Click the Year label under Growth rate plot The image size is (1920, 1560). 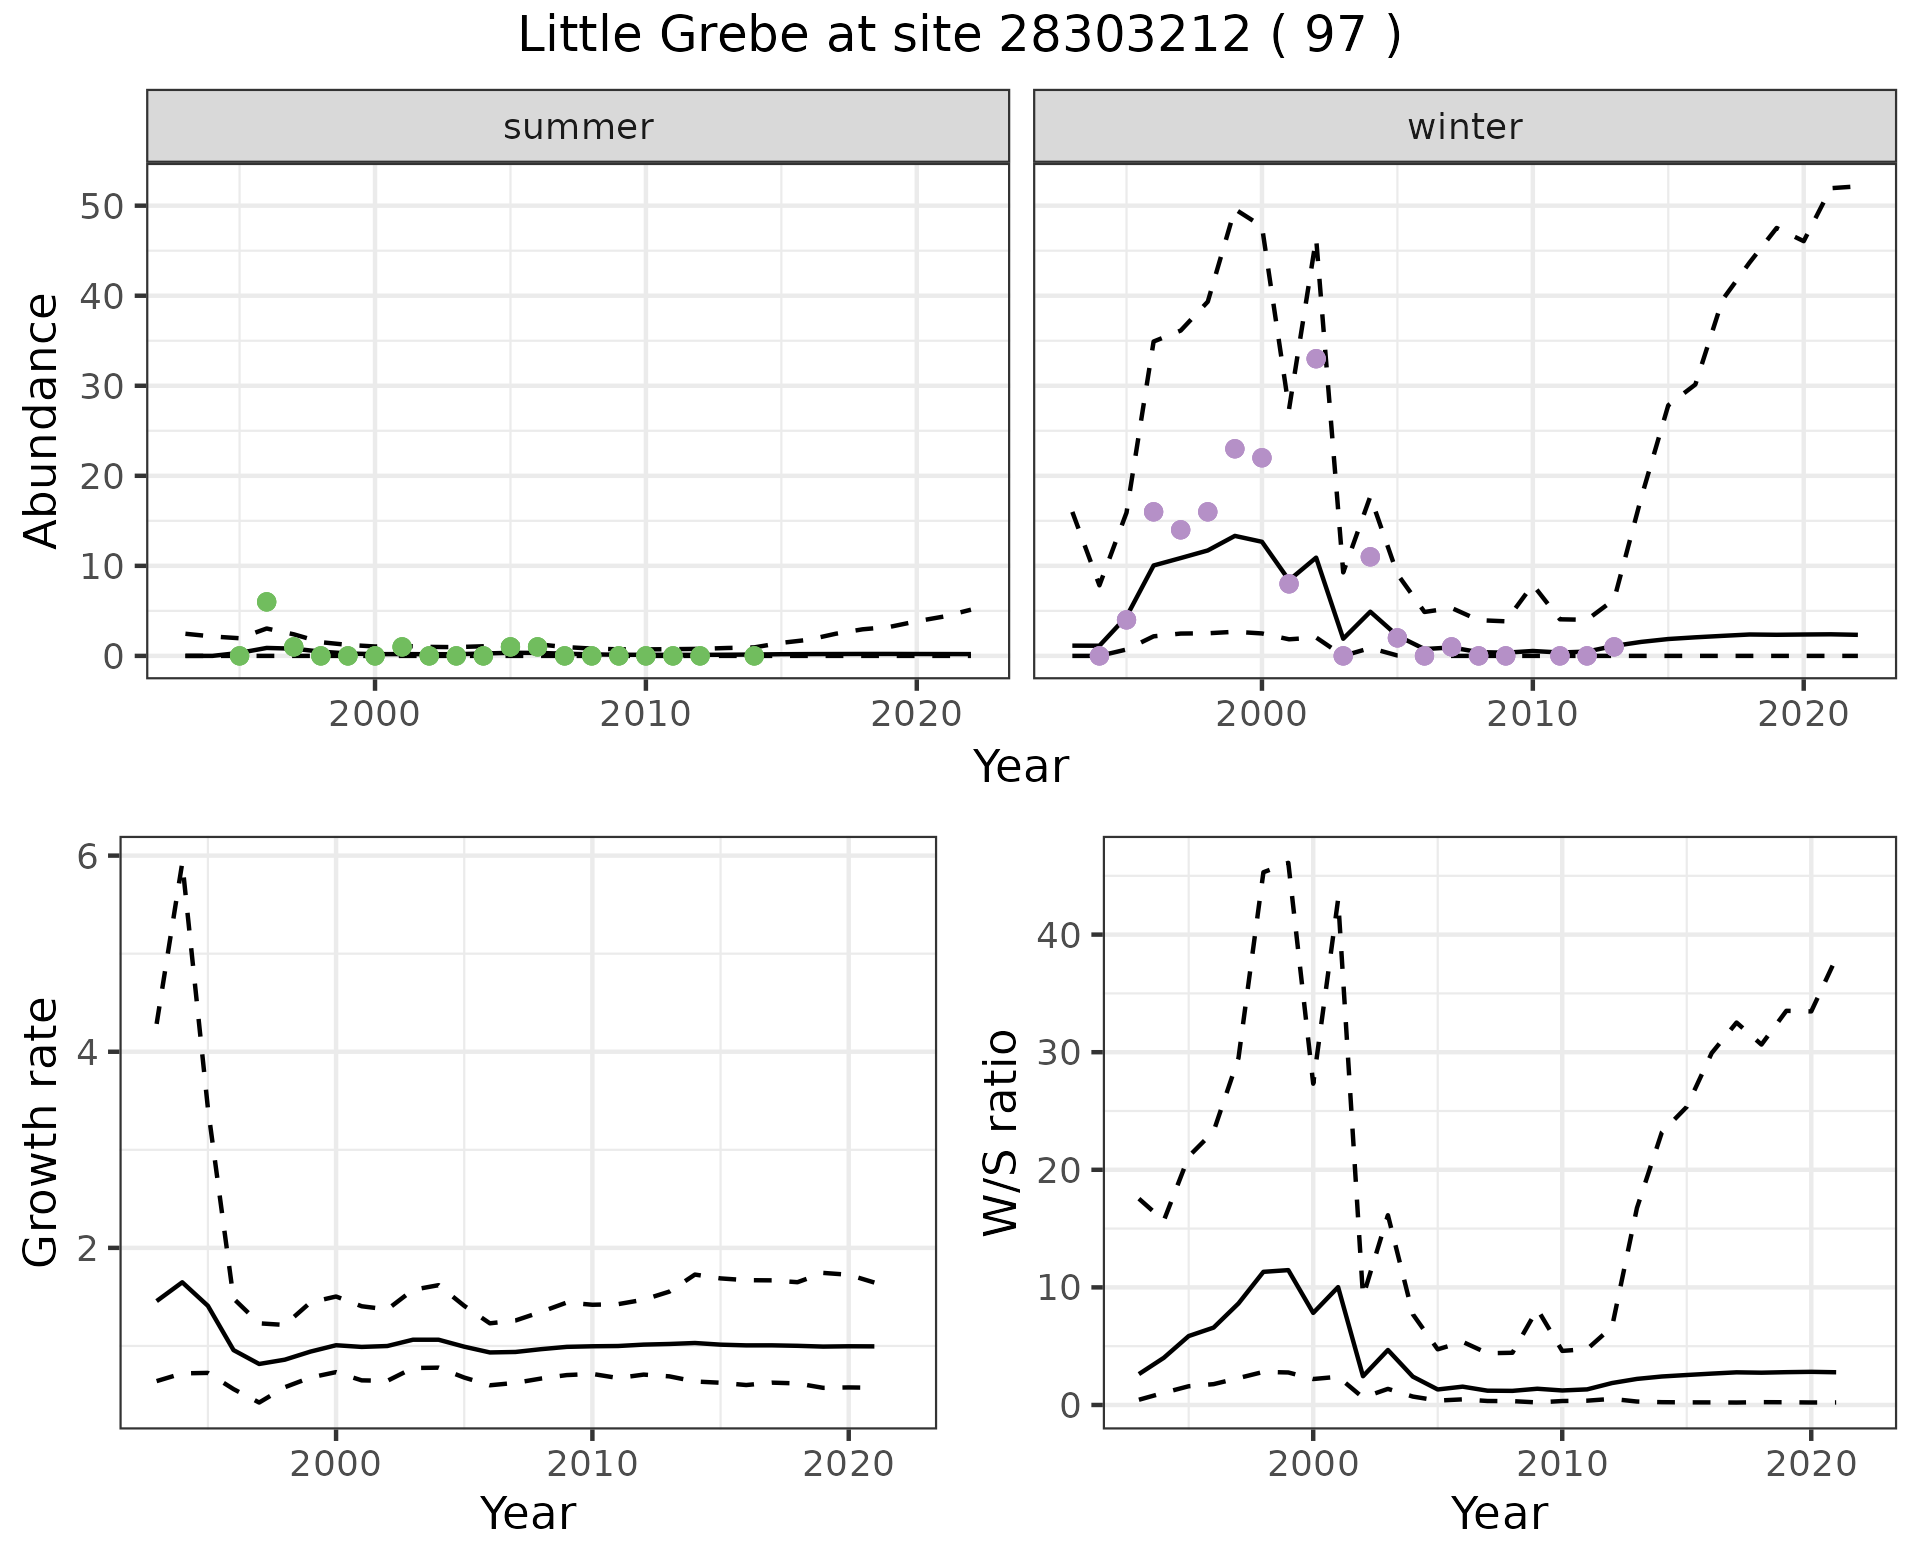[x=527, y=1513]
